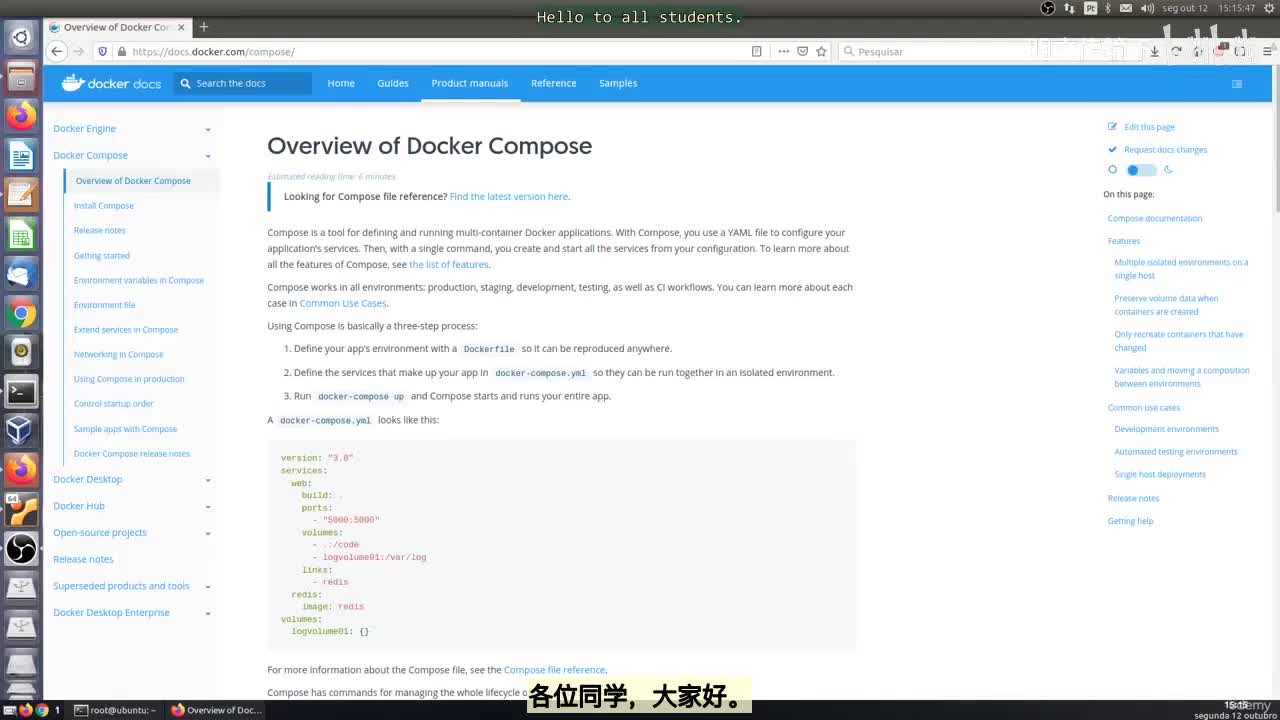The height and width of the screenshot is (720, 1280).
Task: Open the Product manuals nav item
Action: [470, 83]
